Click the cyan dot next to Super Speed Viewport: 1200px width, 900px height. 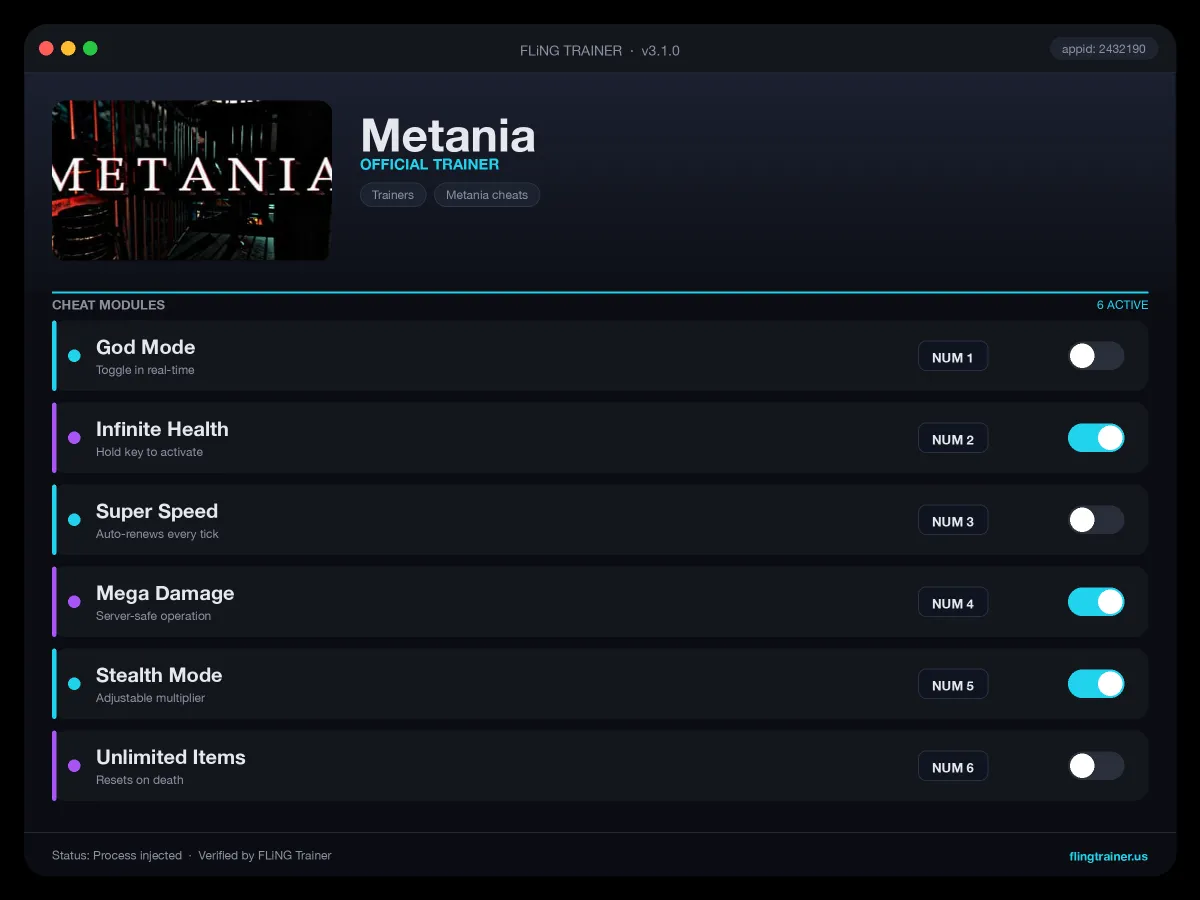(74, 520)
